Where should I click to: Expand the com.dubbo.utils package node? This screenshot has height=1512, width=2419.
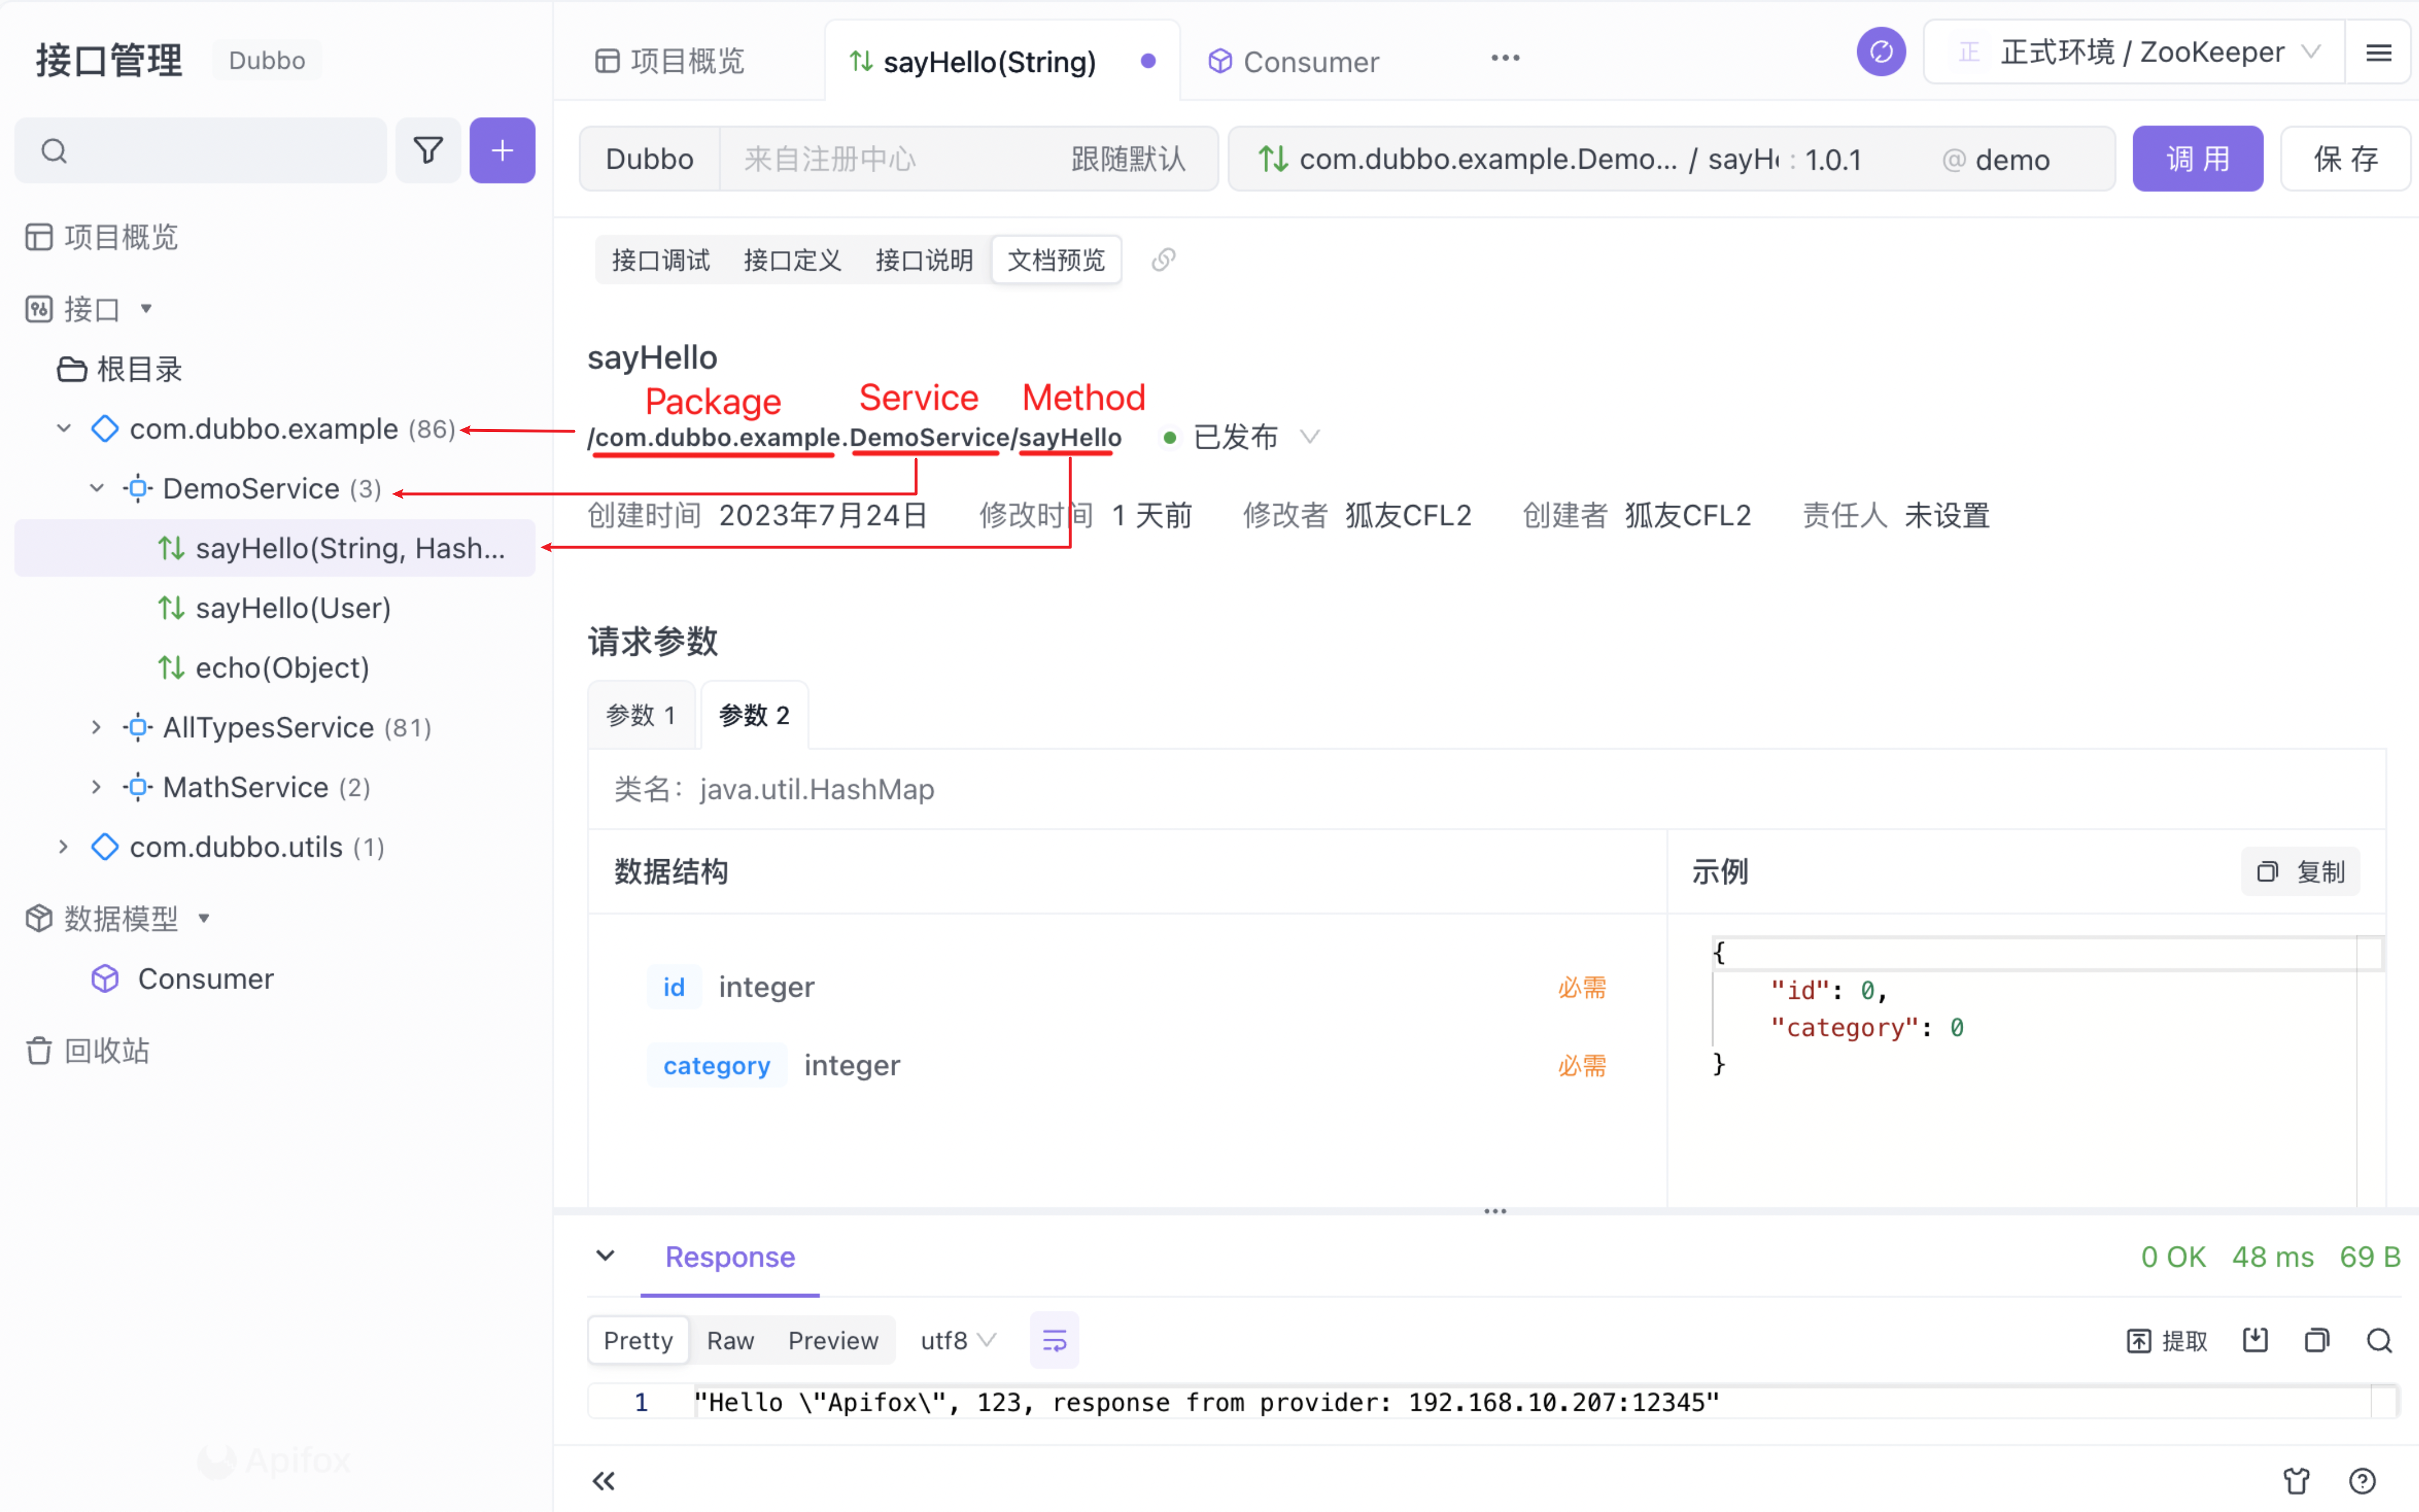[x=63, y=847]
